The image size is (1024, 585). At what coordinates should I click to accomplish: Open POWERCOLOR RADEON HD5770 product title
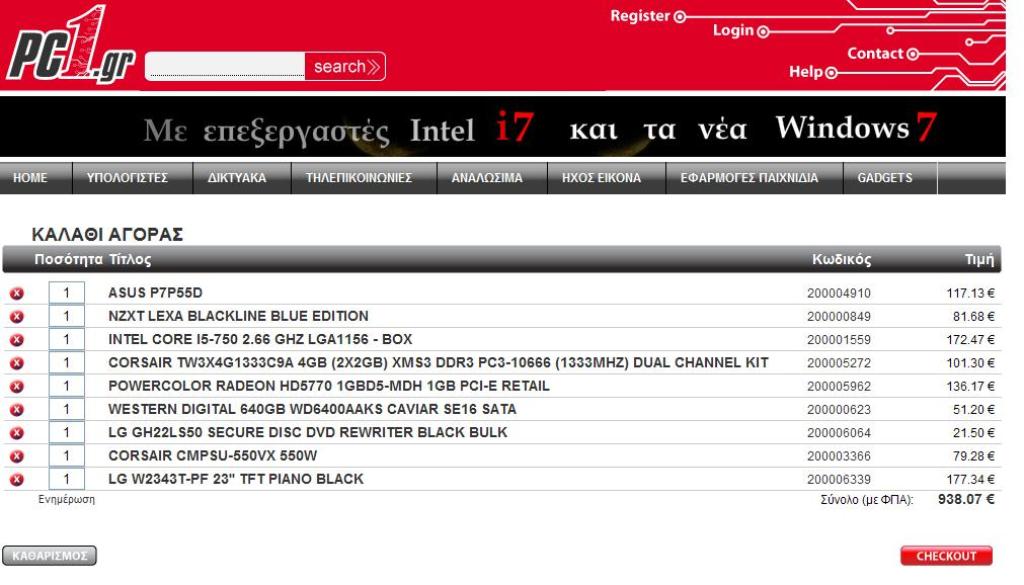[329, 386]
